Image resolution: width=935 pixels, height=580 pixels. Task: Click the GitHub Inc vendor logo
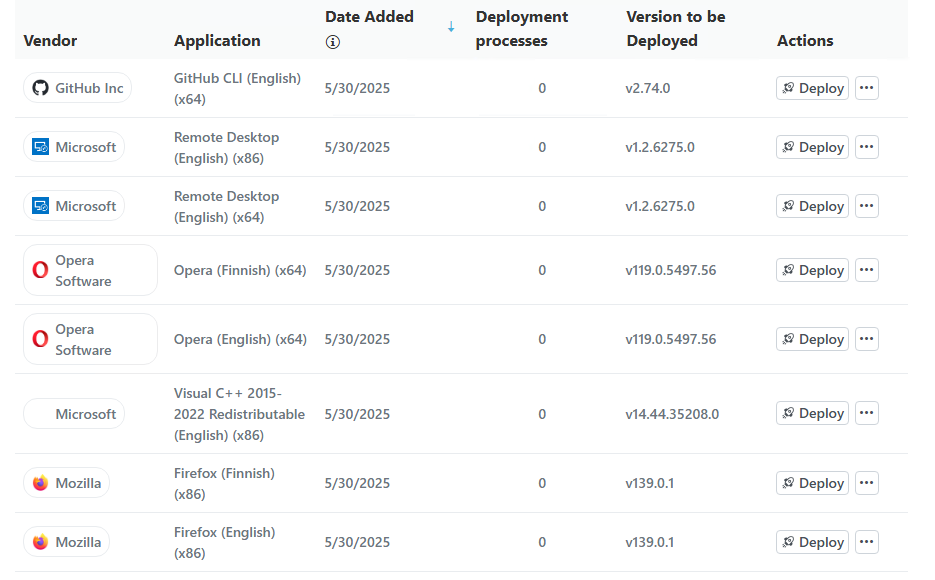pyautogui.click(x=40, y=88)
